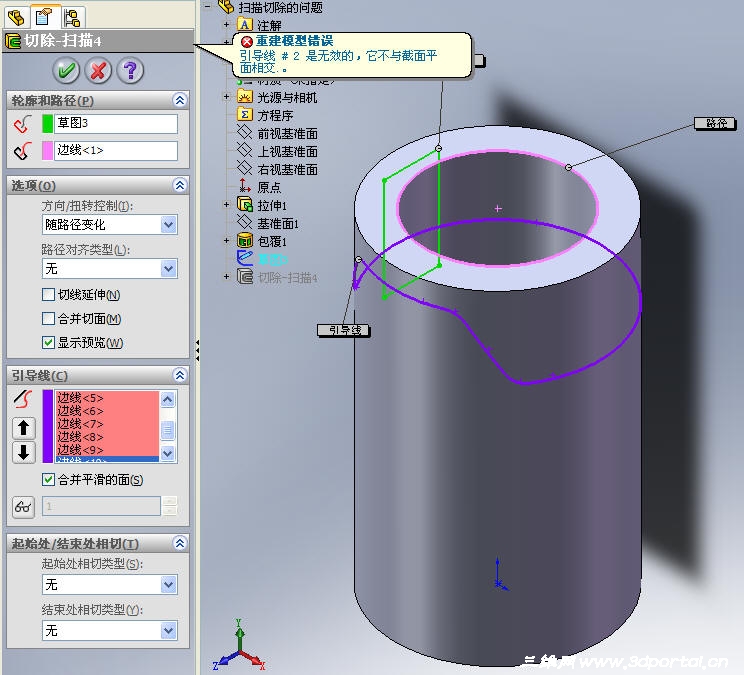Move guide curve down with the down arrow
The height and width of the screenshot is (675, 744).
tap(23, 452)
